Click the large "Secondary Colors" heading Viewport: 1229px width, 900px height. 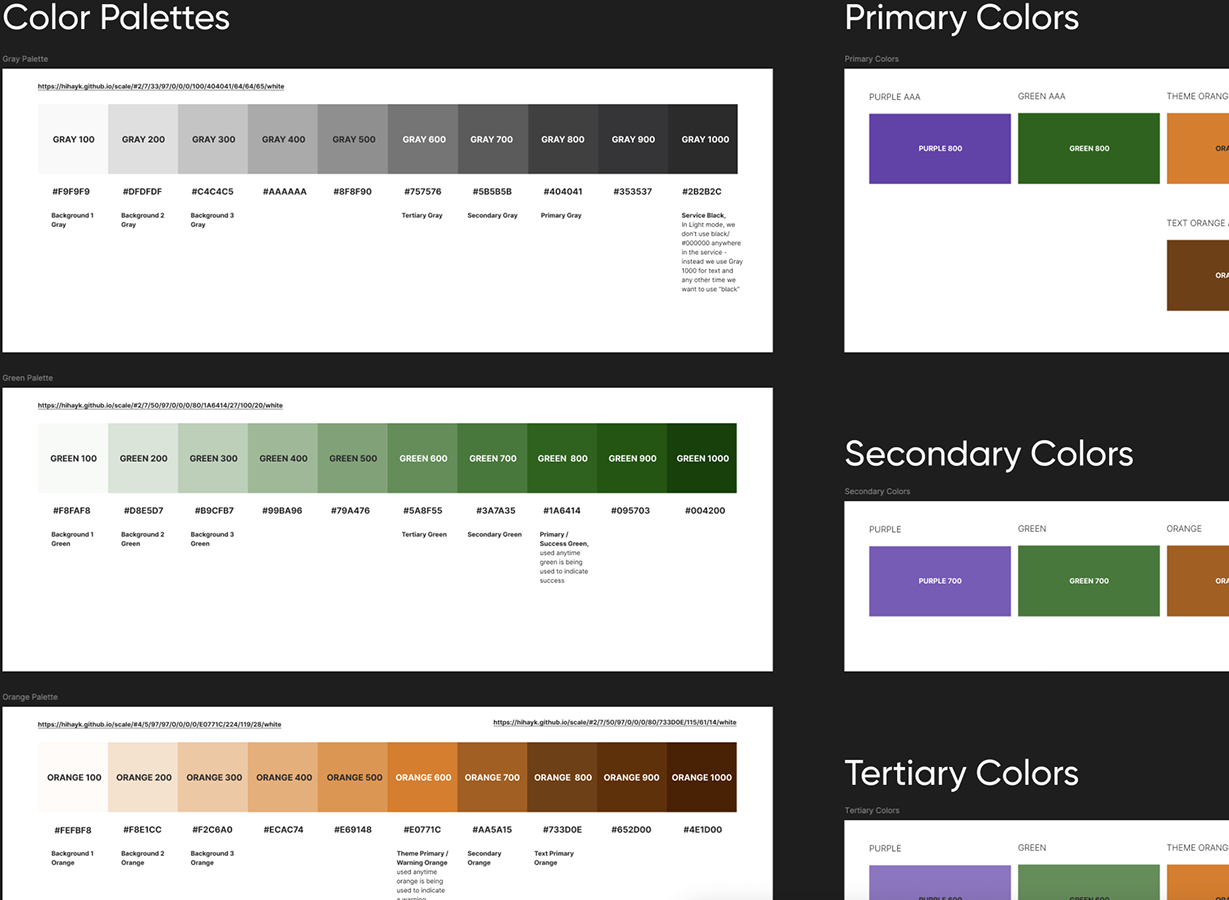(989, 453)
